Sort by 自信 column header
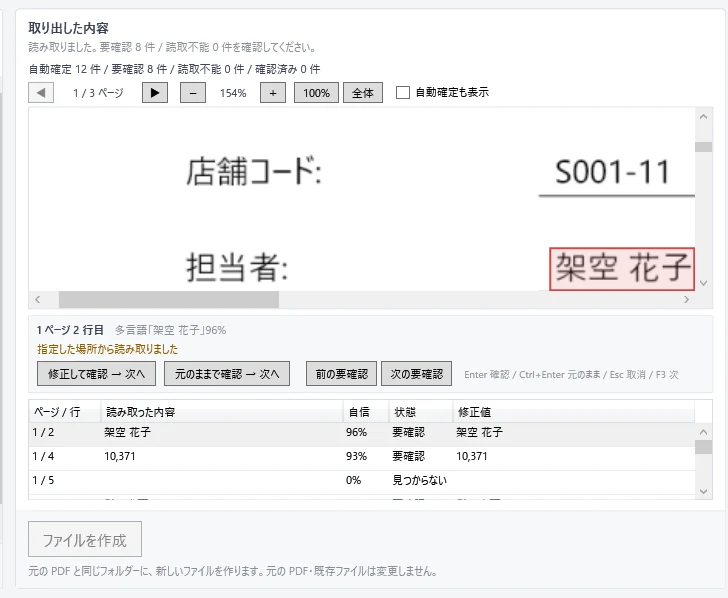Screen dimensions: 728x598 tap(366, 412)
